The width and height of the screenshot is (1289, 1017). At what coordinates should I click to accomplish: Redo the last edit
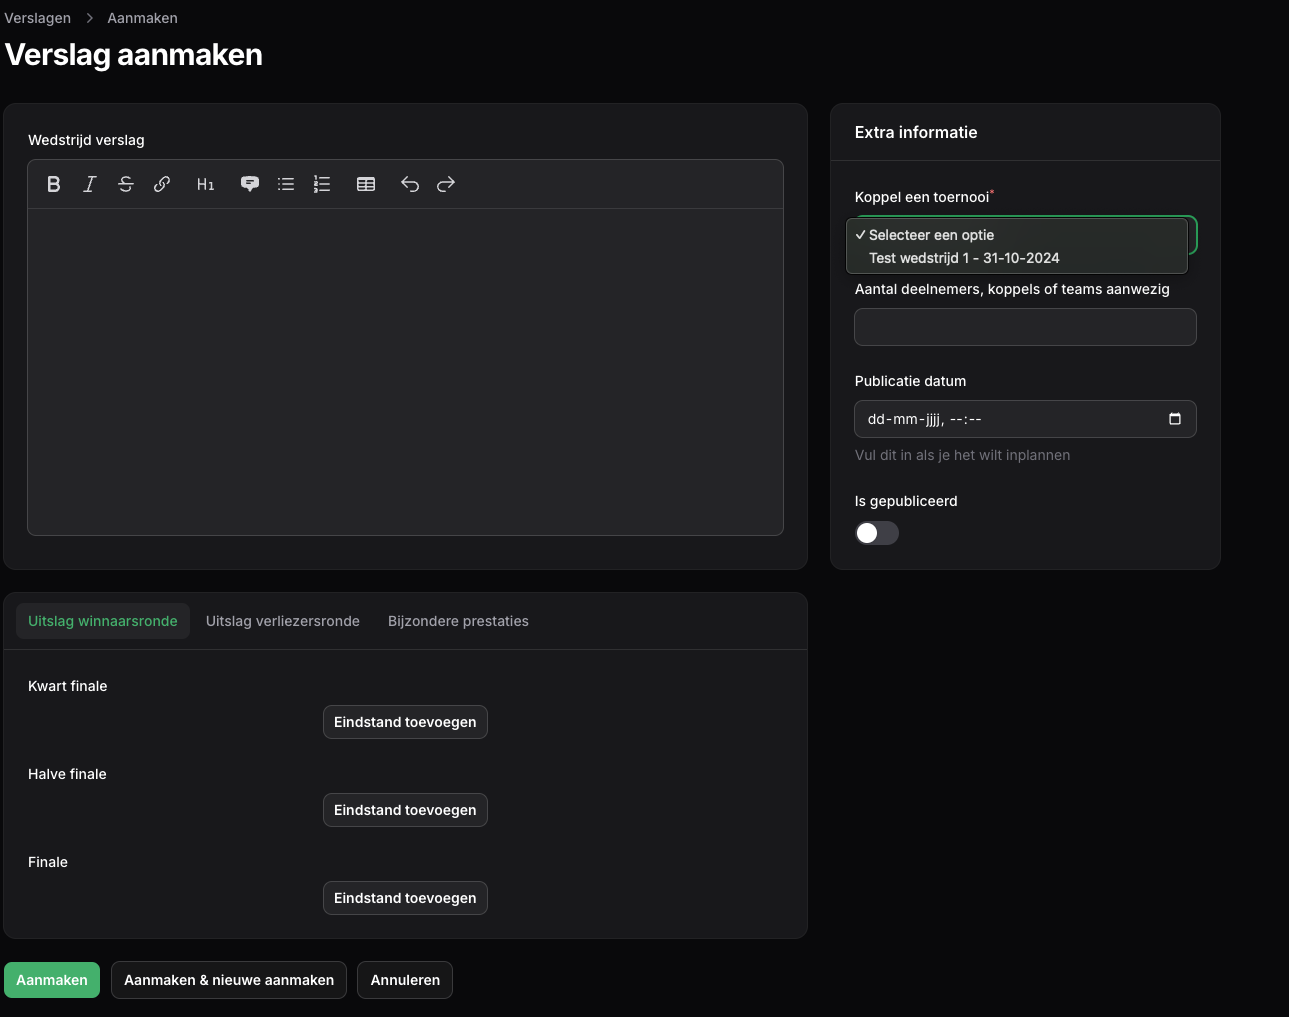(446, 184)
